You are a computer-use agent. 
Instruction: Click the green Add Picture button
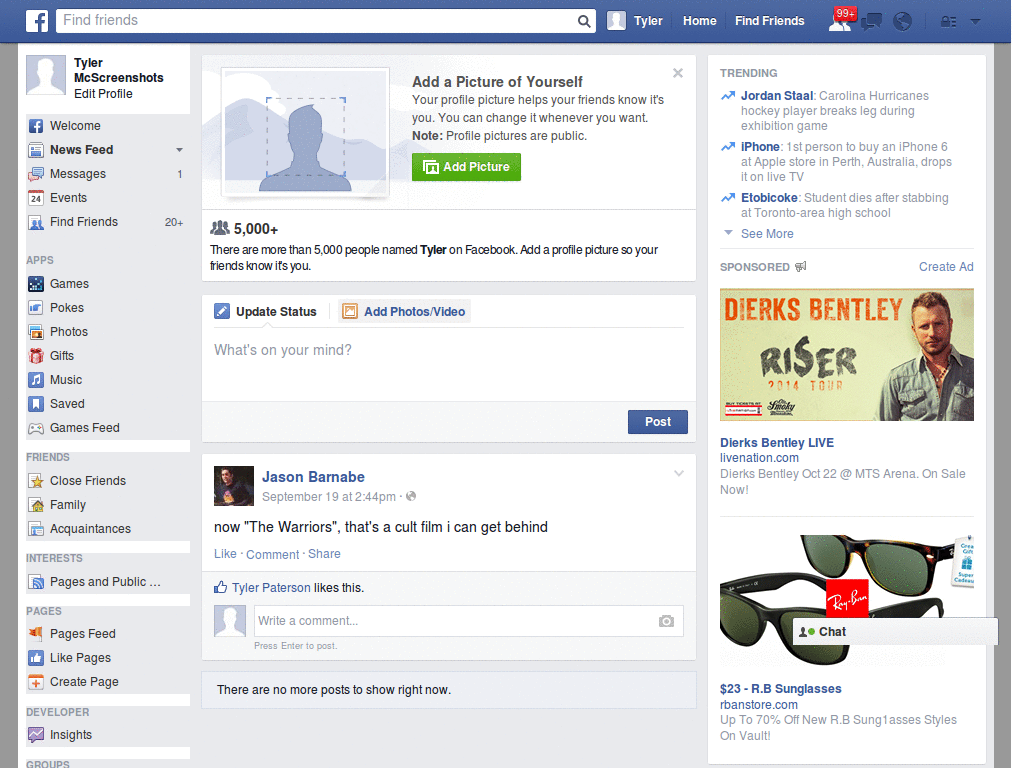point(466,167)
